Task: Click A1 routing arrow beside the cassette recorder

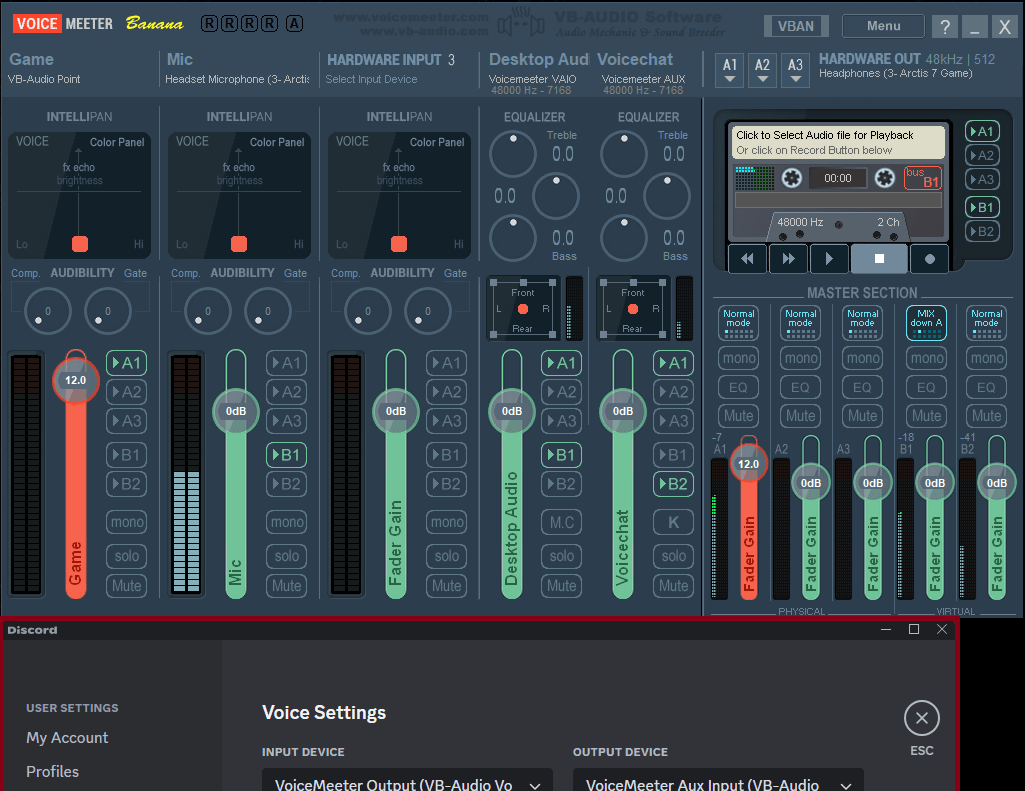Action: pos(981,130)
